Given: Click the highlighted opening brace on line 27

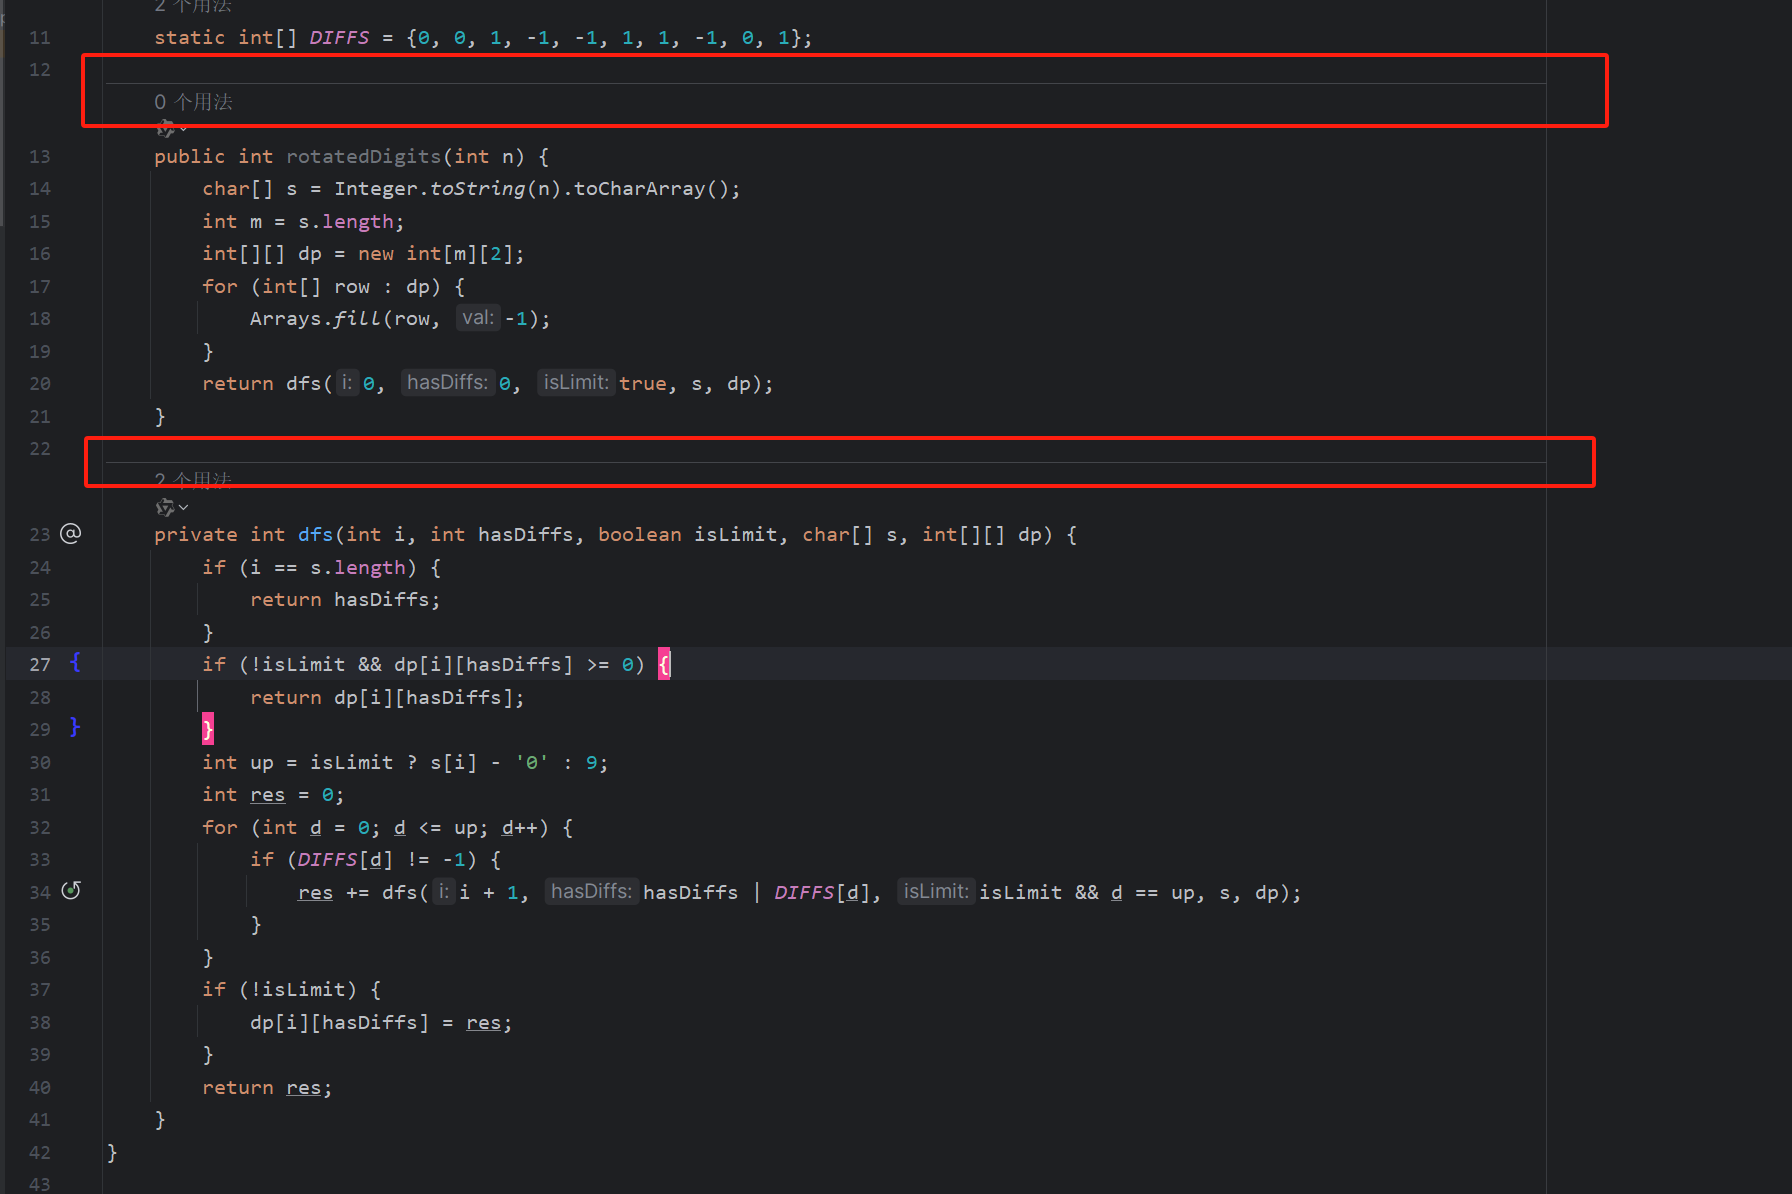Looking at the screenshot, I should [x=664, y=664].
